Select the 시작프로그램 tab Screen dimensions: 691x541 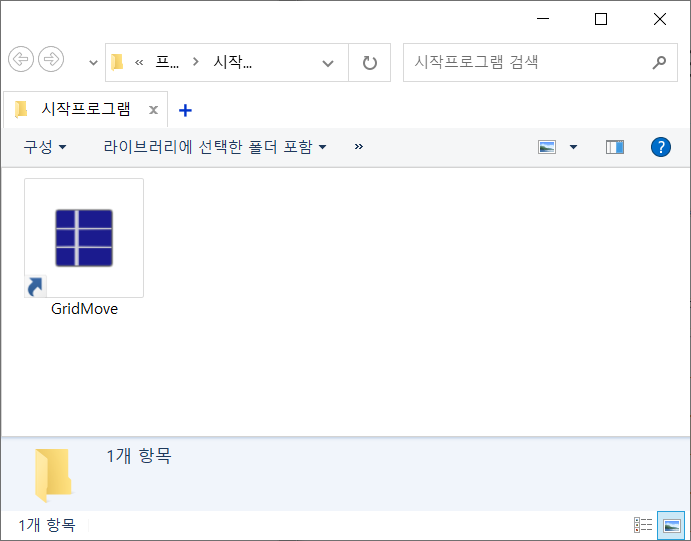[x=85, y=109]
